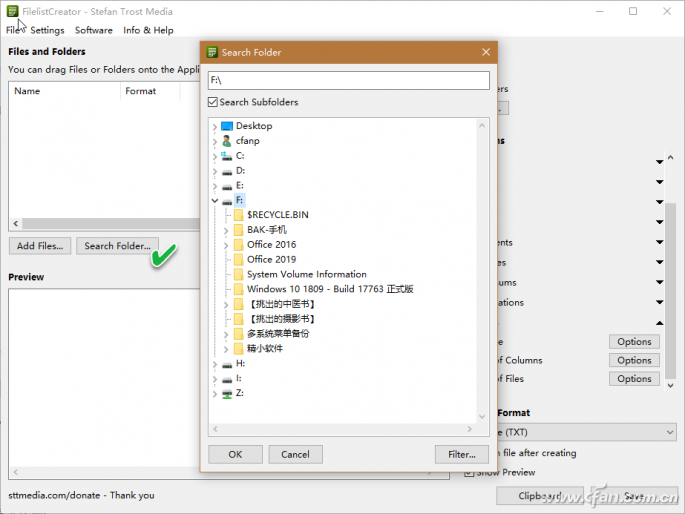685x514 pixels.
Task: Expand the Office 2016 folder node
Action: (x=226, y=245)
